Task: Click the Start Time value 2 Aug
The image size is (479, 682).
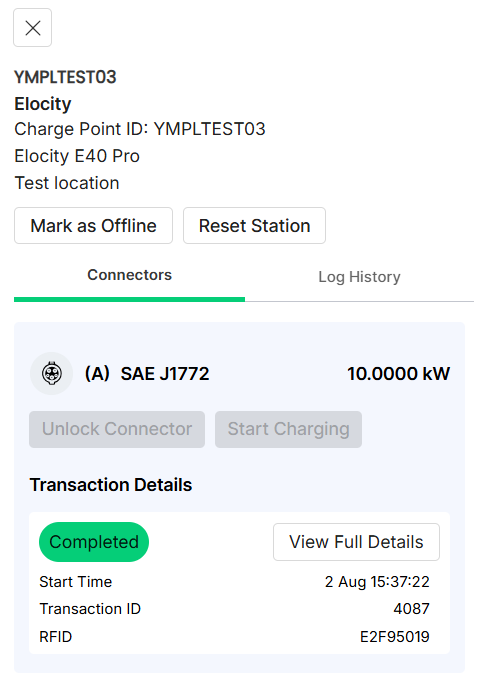Action: (x=377, y=582)
